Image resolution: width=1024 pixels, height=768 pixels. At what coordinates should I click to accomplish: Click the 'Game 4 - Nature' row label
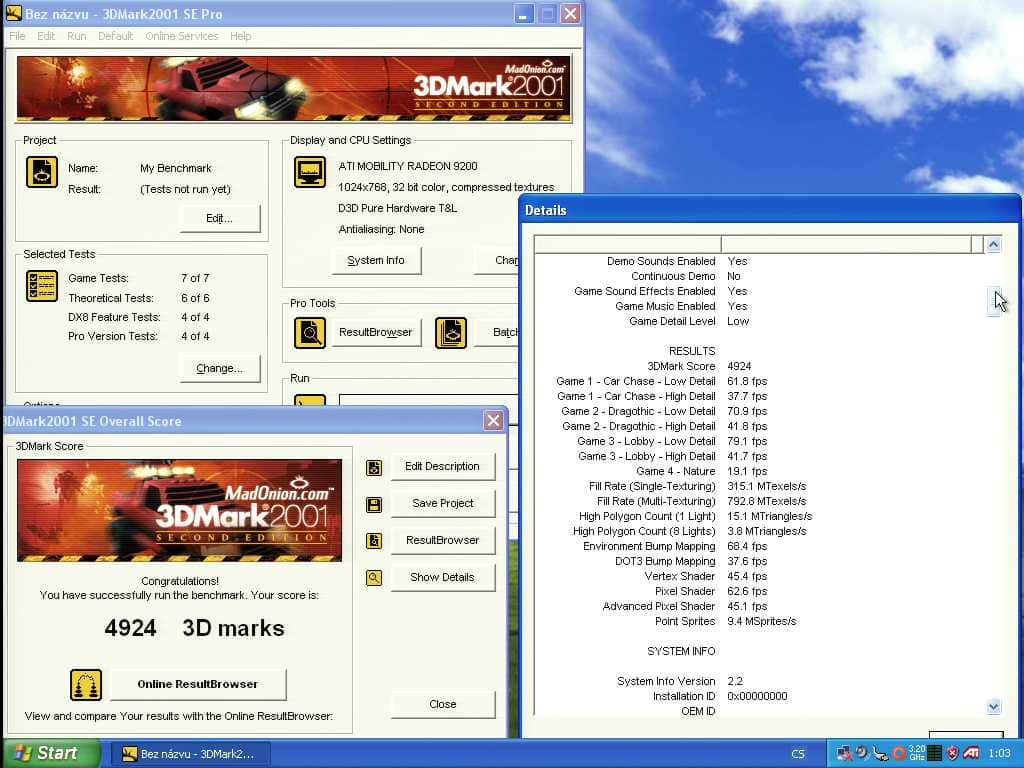[x=676, y=472]
